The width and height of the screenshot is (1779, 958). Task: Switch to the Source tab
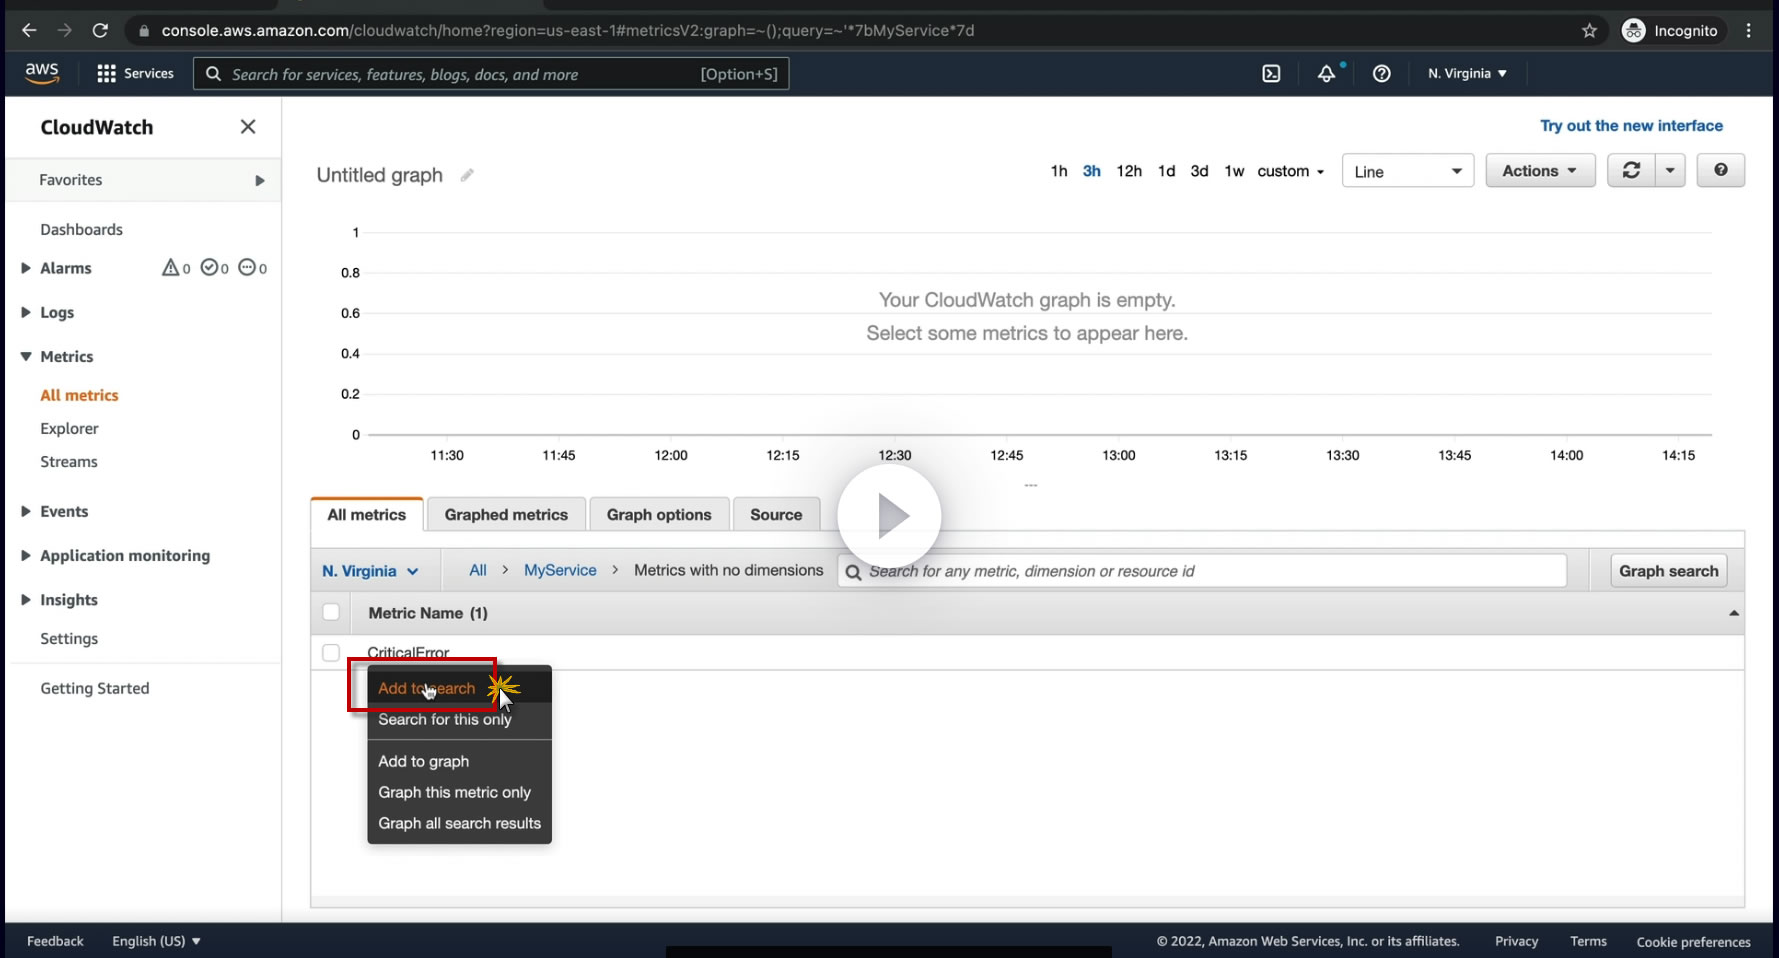[776, 515]
